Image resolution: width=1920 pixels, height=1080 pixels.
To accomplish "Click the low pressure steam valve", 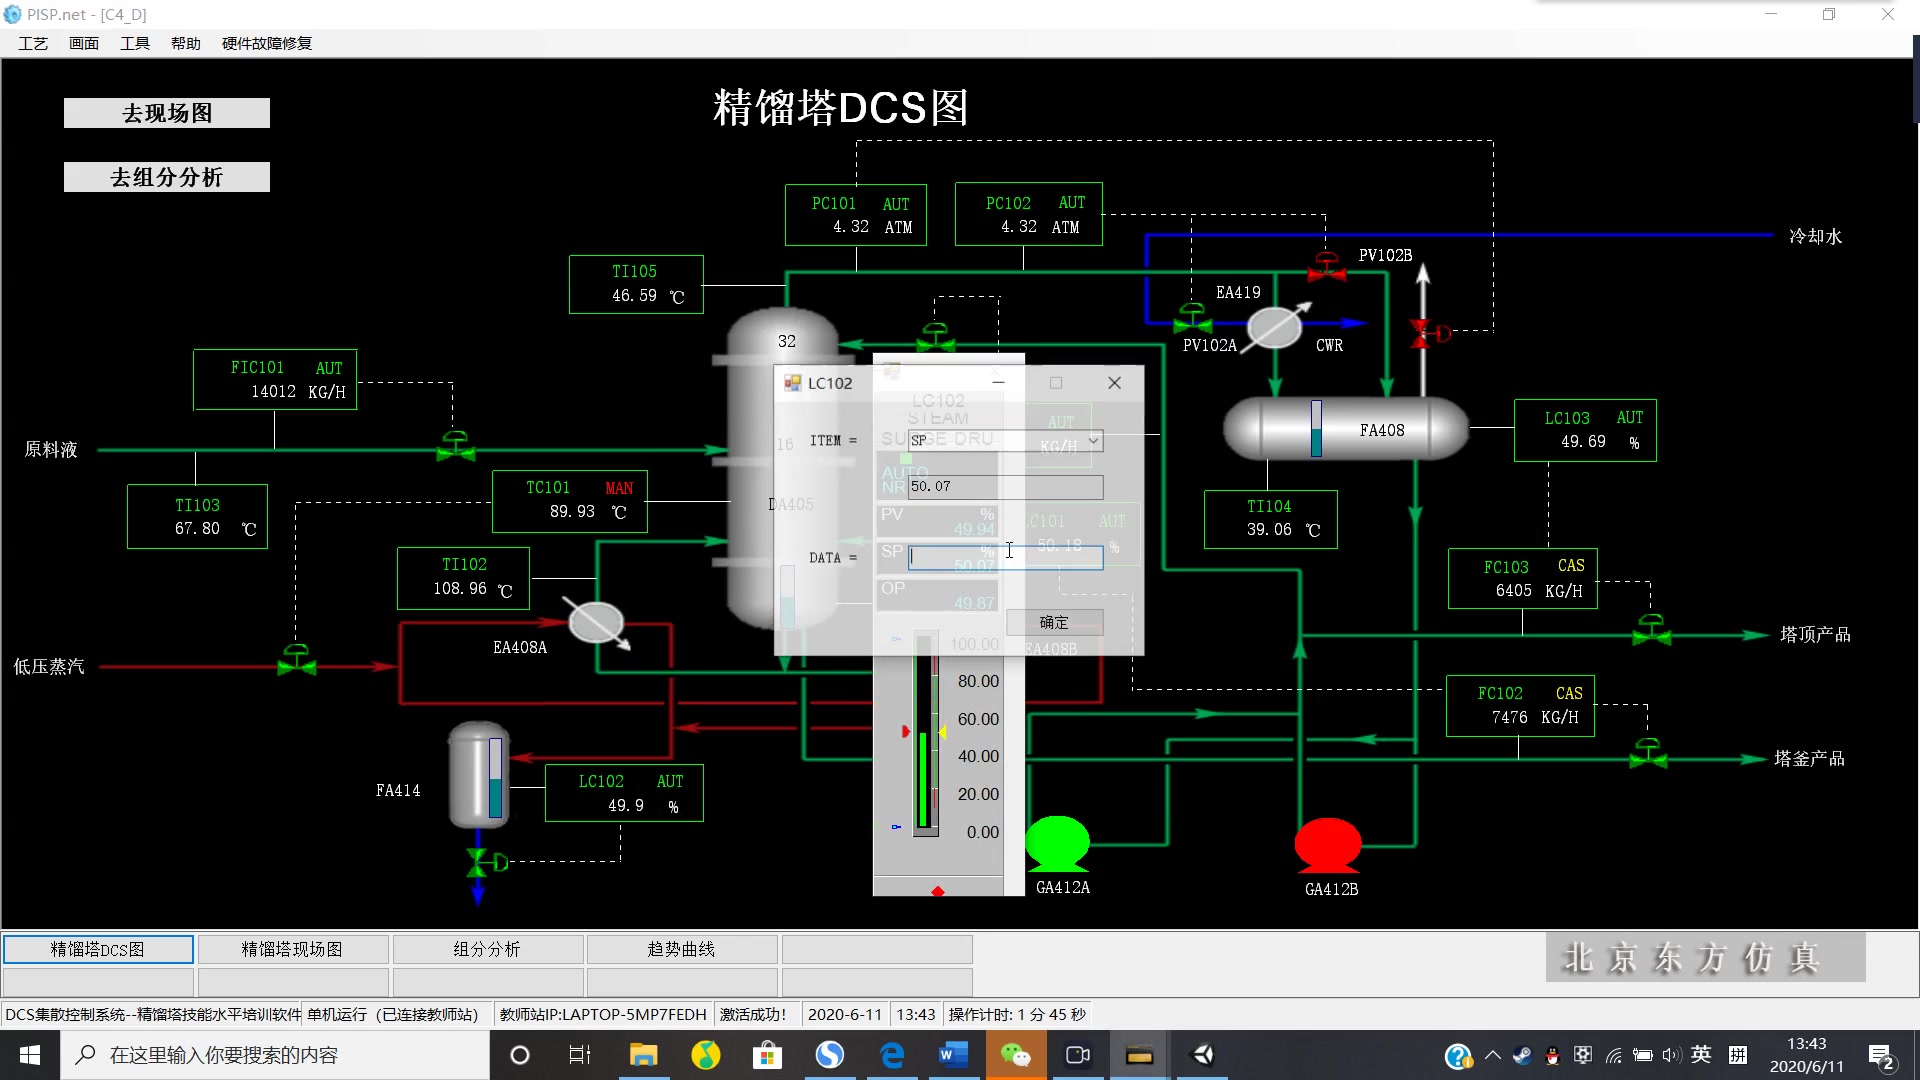I will 296,662.
